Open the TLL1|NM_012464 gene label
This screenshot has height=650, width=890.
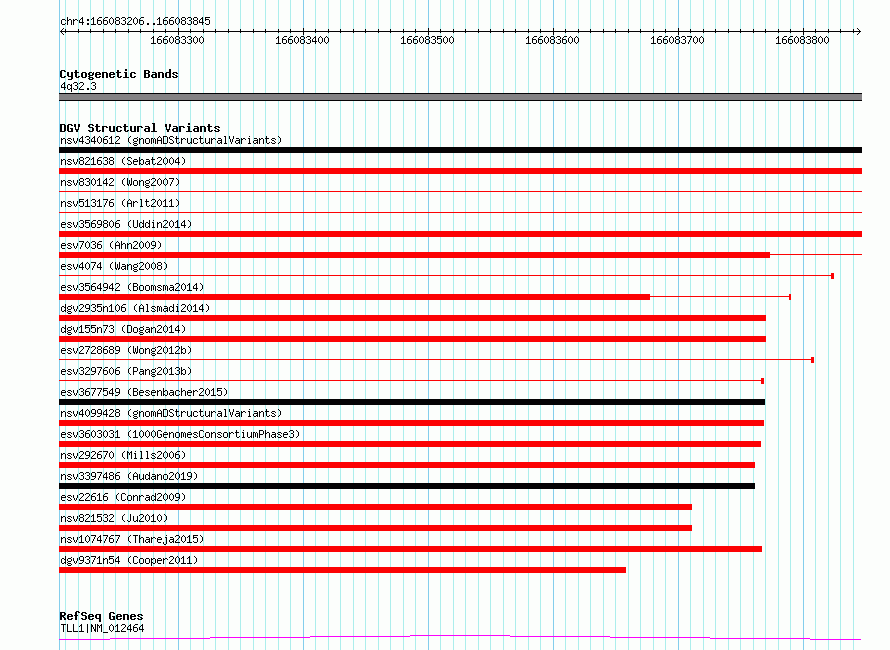click(102, 628)
